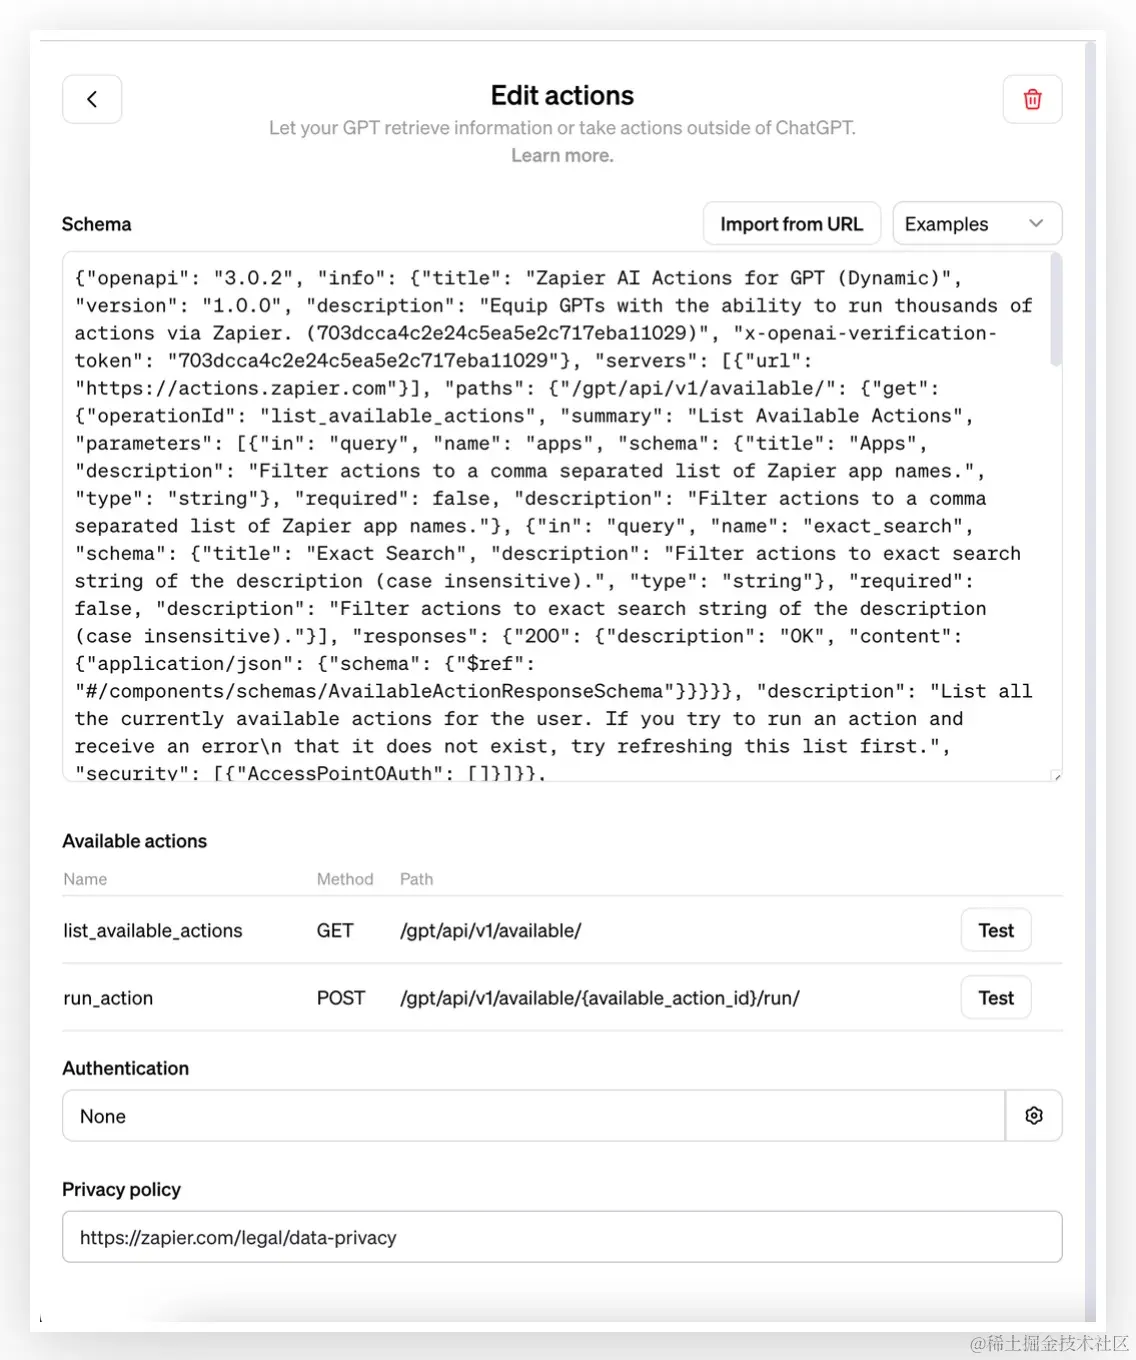Click the GET method cell
This screenshot has width=1136, height=1360.
coord(335,931)
